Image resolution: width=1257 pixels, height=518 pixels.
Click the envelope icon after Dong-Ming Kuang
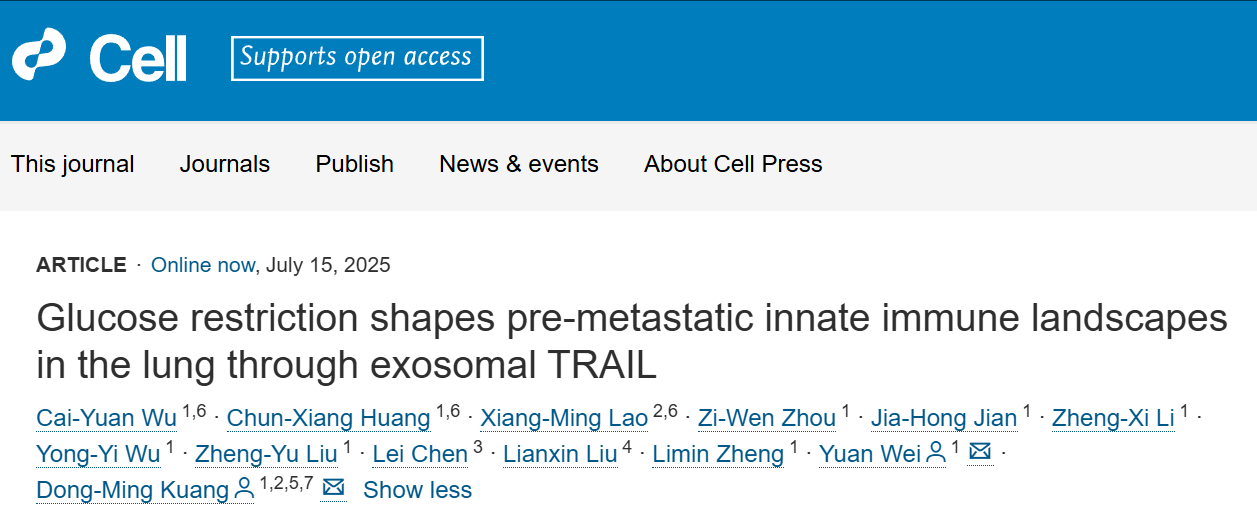point(333,489)
